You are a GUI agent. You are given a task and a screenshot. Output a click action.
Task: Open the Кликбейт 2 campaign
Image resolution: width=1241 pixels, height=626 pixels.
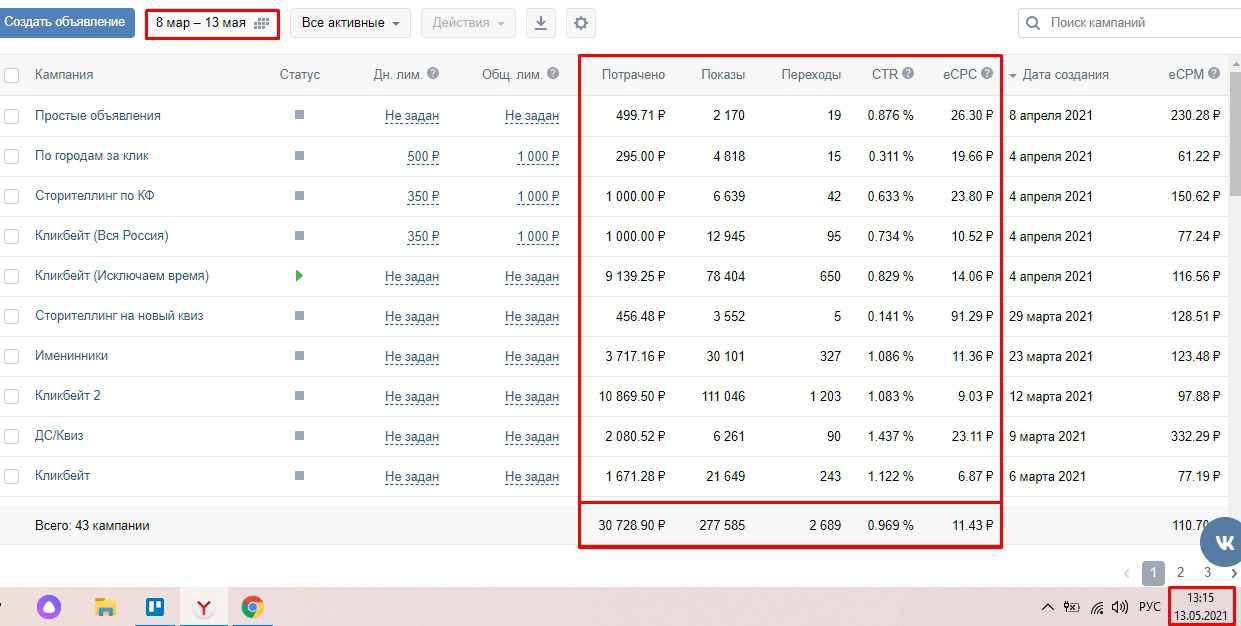click(x=68, y=395)
